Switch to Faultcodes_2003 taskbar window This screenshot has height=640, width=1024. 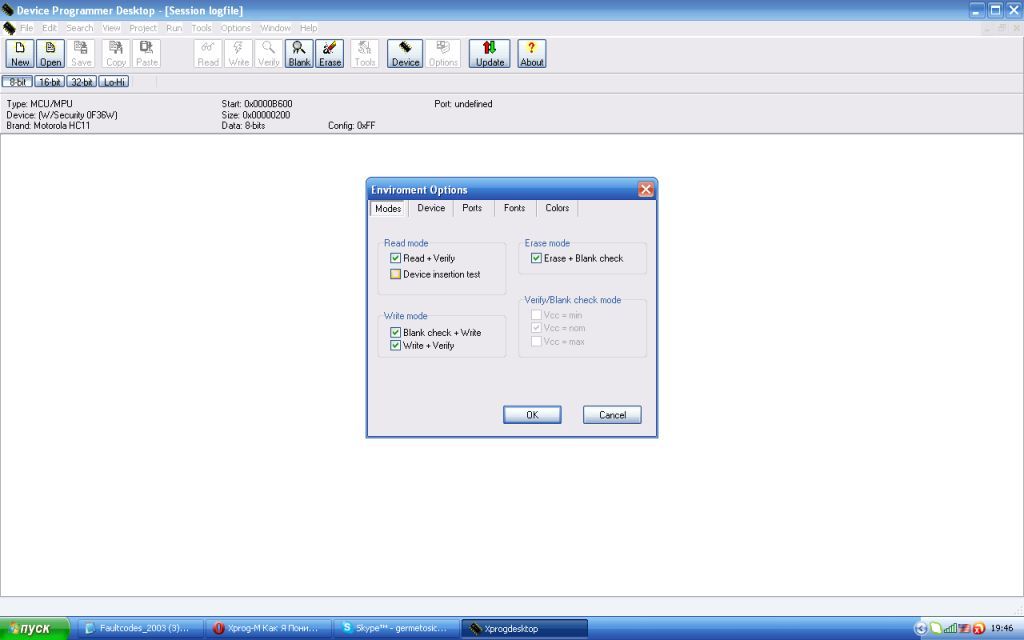pos(141,628)
